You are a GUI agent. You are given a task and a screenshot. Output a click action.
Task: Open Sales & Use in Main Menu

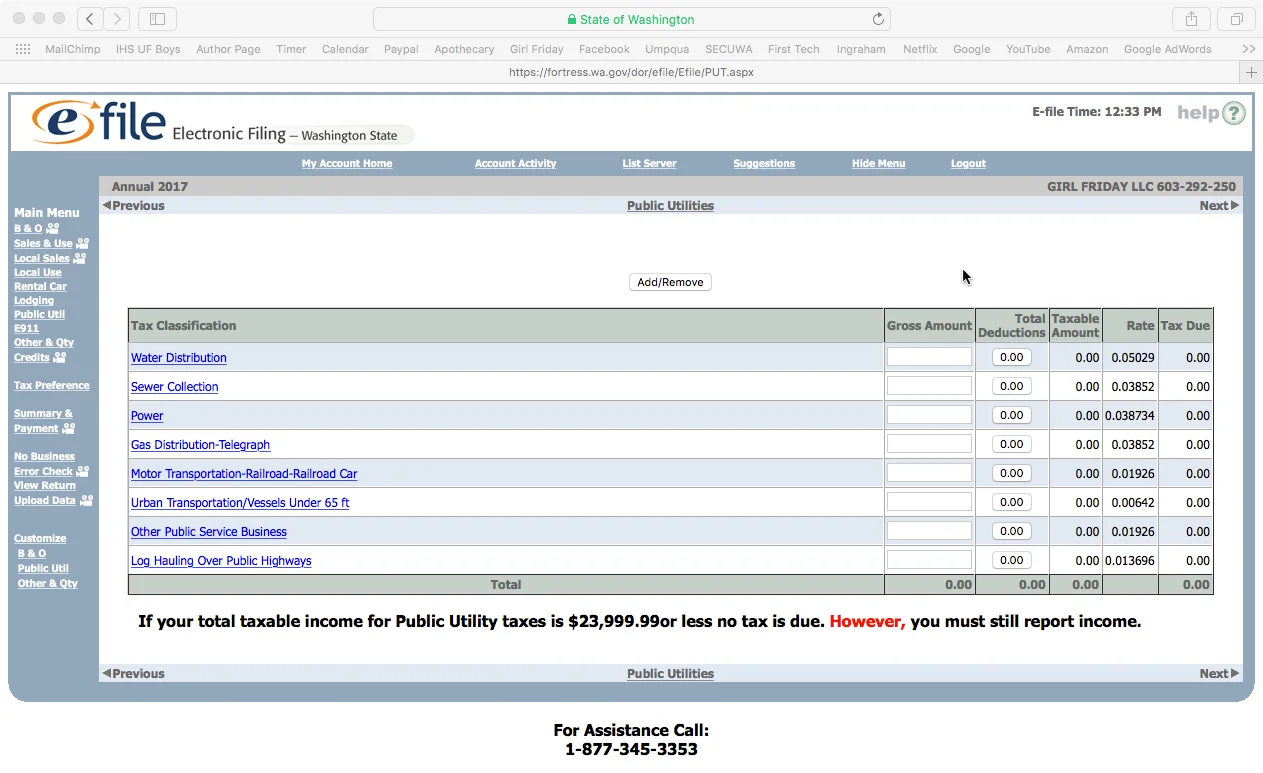(x=43, y=243)
